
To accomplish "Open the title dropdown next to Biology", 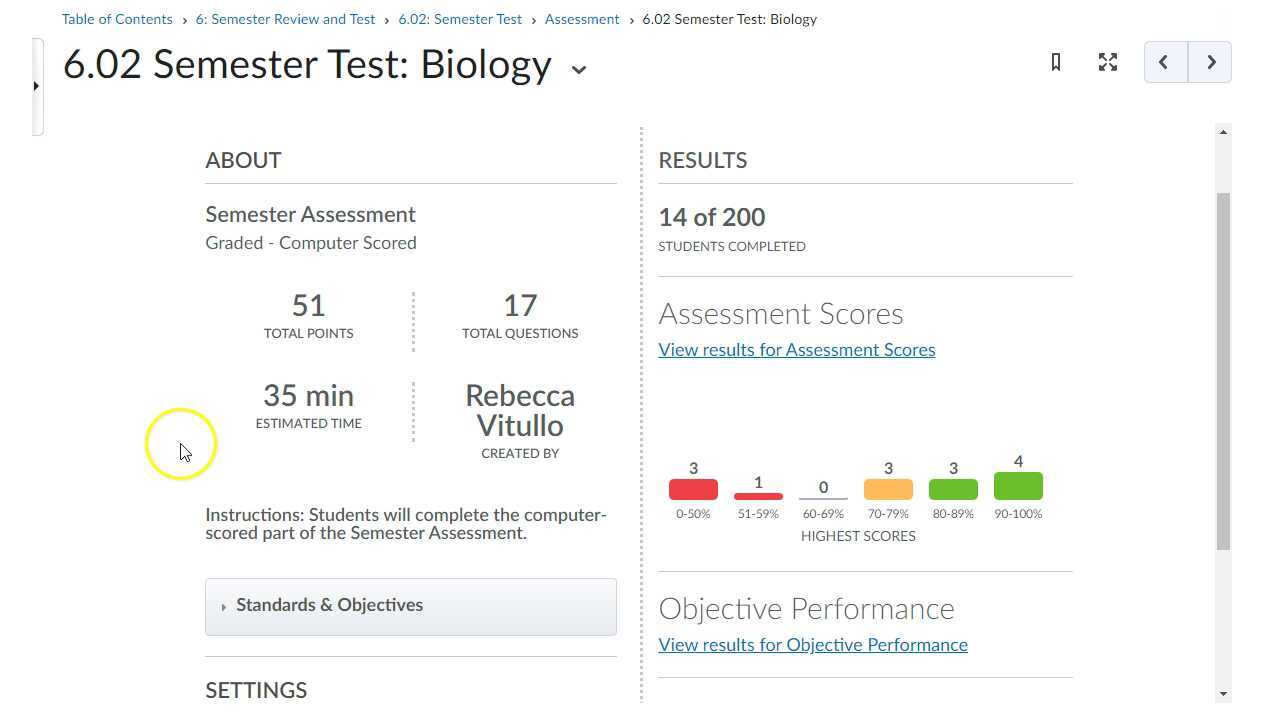I will pyautogui.click(x=578, y=70).
